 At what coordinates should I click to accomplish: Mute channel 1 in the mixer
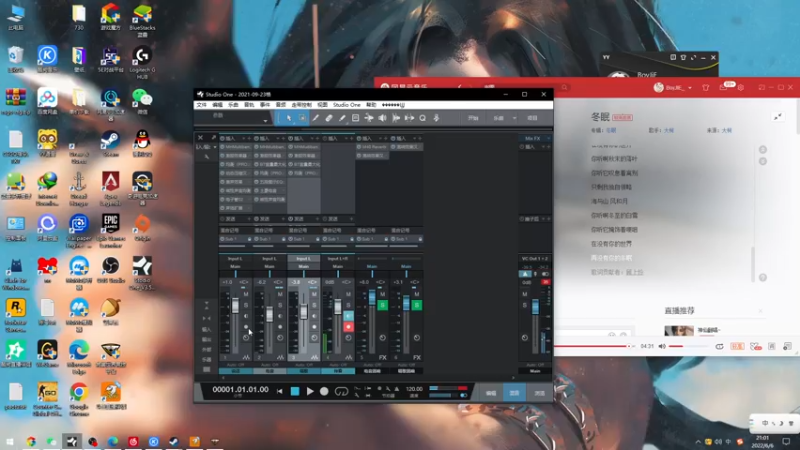(x=246, y=294)
